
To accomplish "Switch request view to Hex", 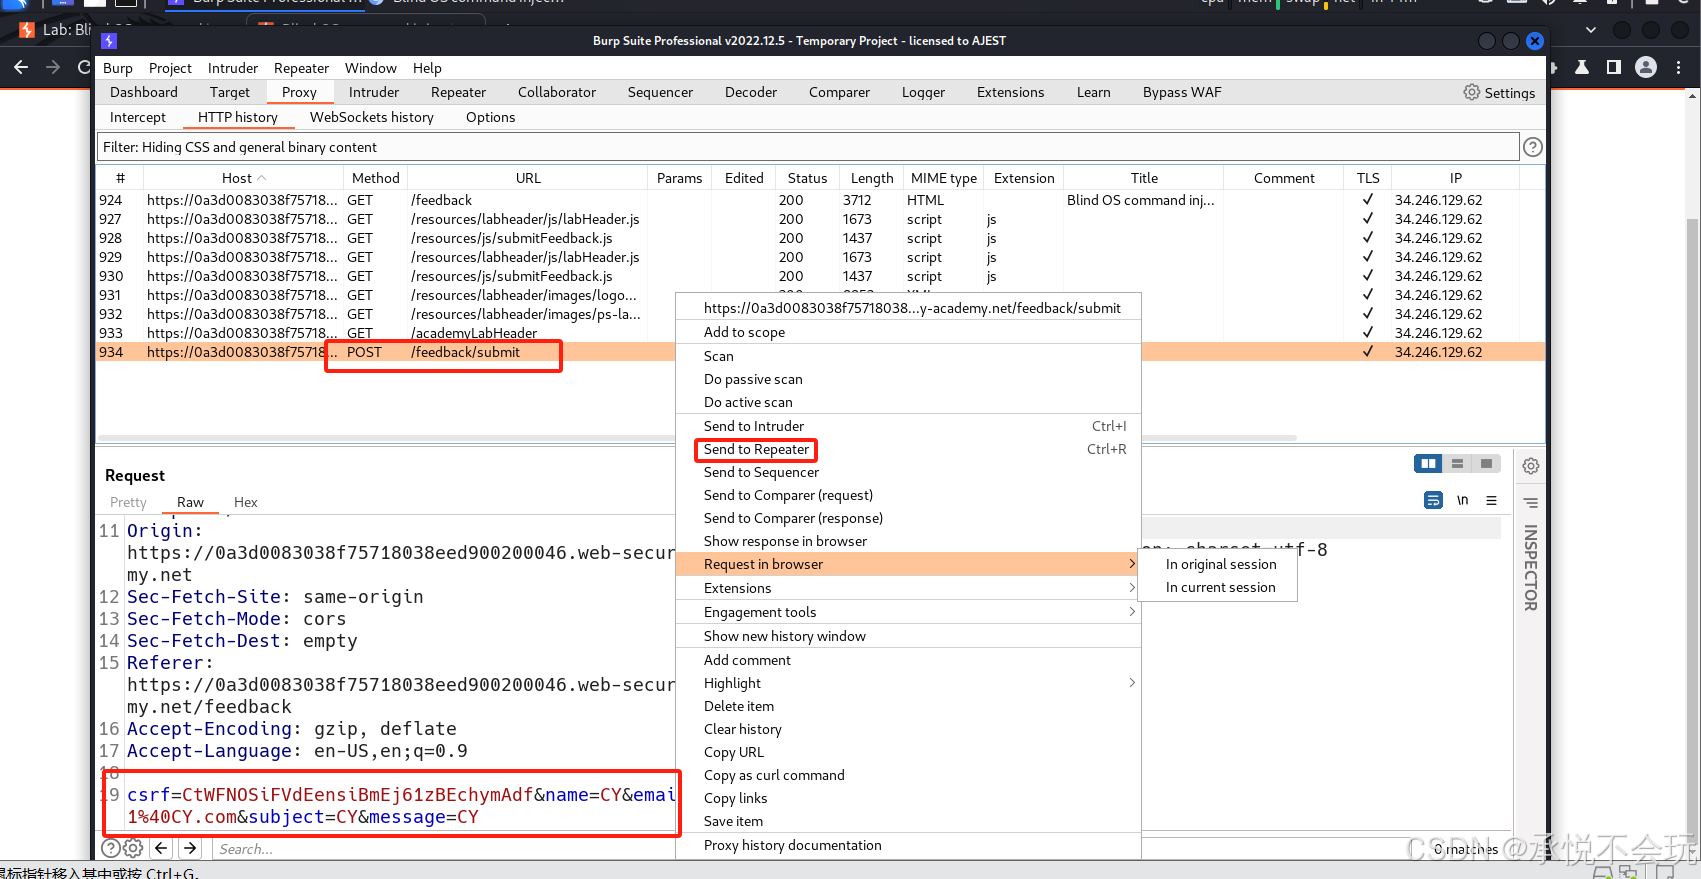I will (246, 502).
